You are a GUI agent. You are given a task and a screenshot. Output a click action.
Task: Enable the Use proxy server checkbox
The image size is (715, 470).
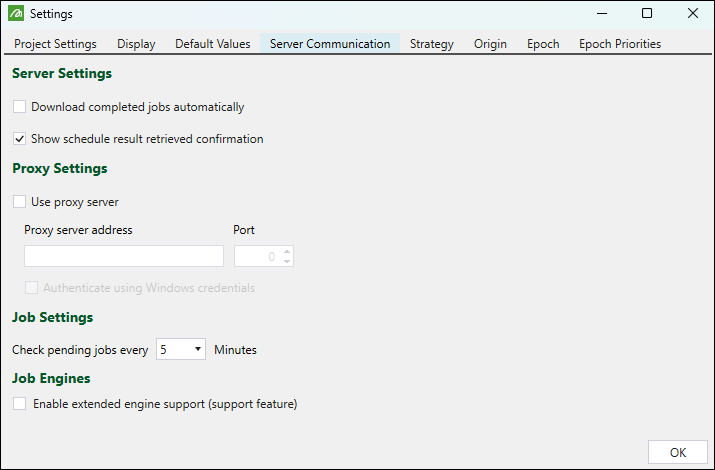coord(20,202)
